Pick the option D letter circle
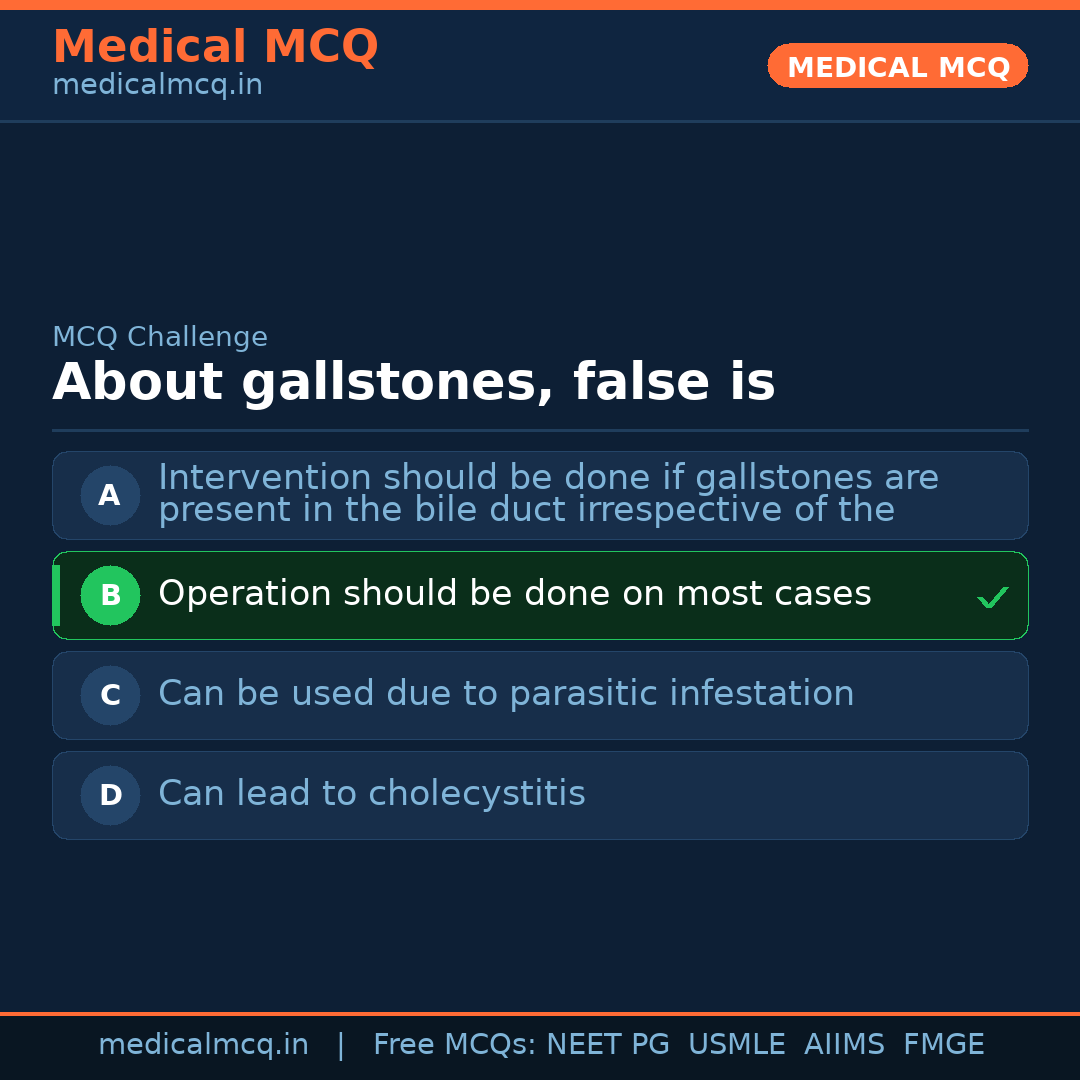Screen dimensions: 1080x1080 click(110, 795)
